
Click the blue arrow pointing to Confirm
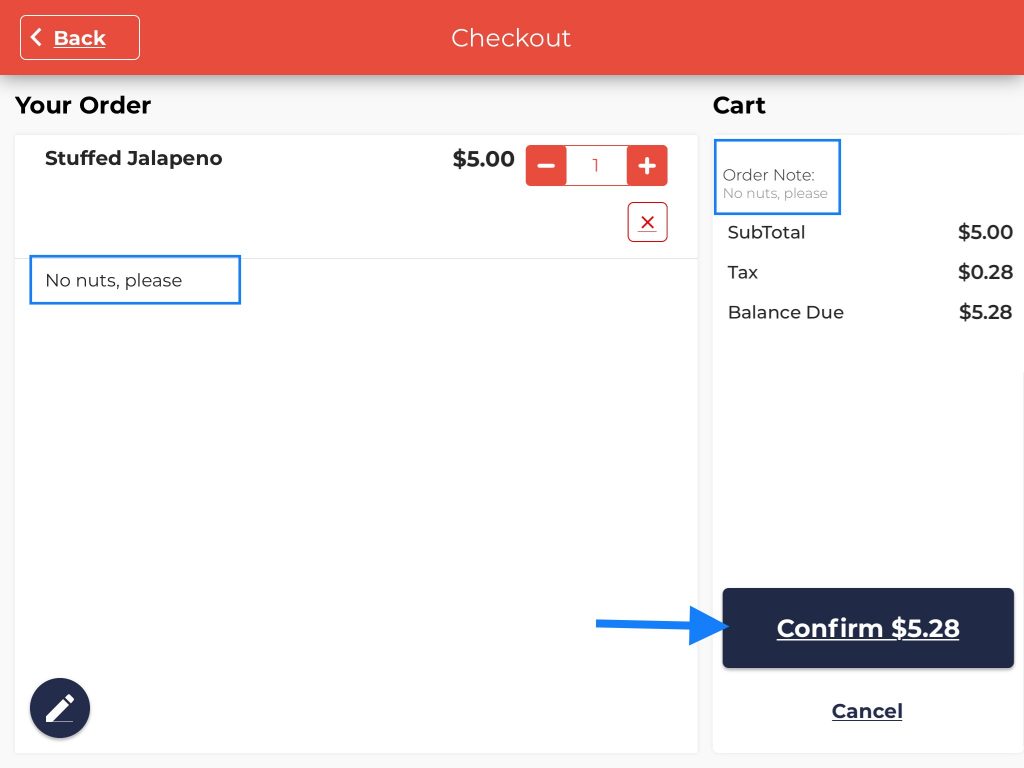pyautogui.click(x=658, y=626)
